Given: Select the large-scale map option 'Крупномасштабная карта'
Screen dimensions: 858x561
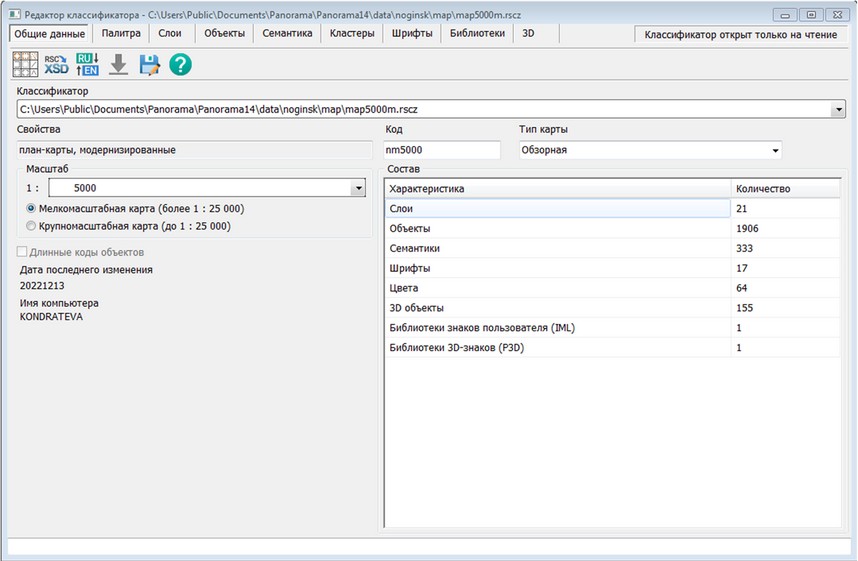Looking at the screenshot, I should coord(31,227).
